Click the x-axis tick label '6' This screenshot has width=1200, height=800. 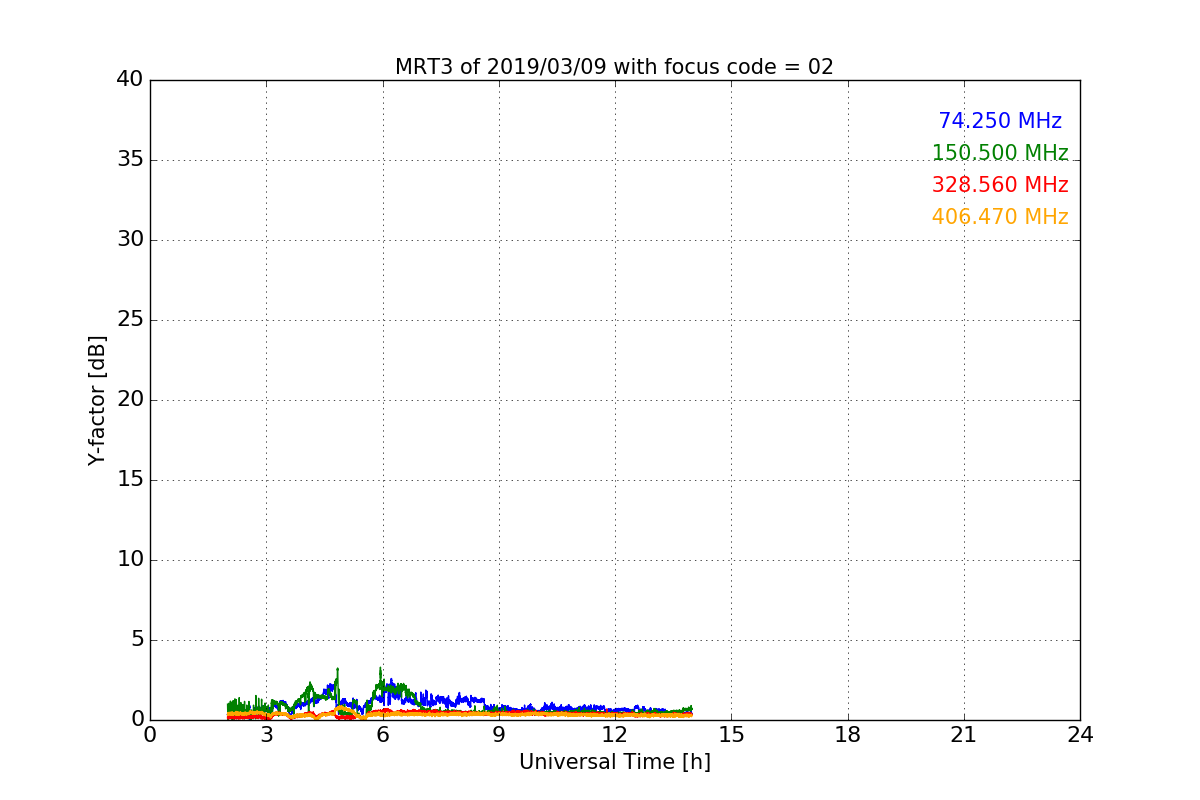tap(382, 735)
